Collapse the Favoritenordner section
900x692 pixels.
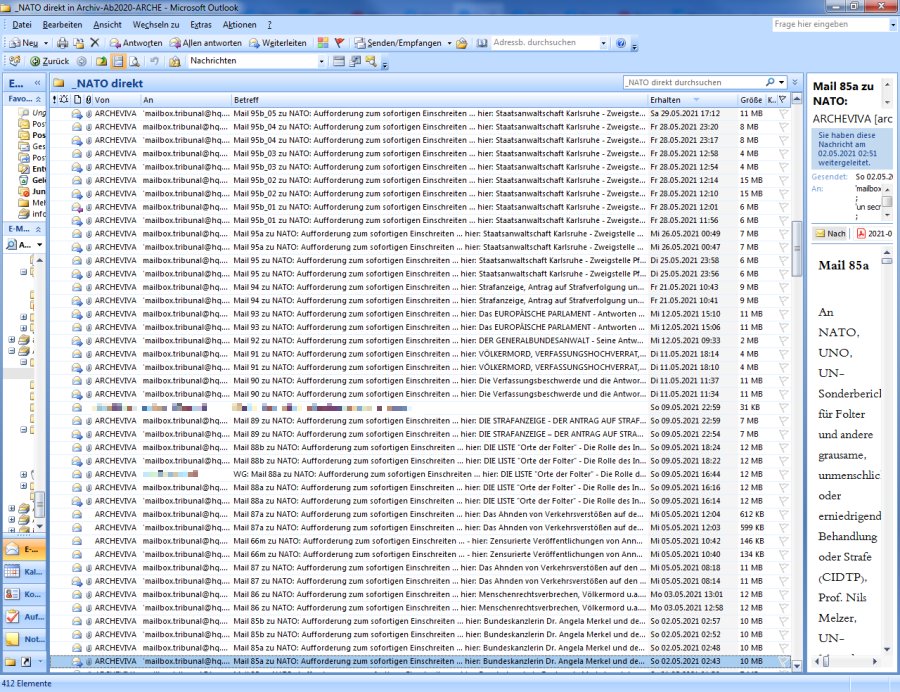click(x=38, y=99)
